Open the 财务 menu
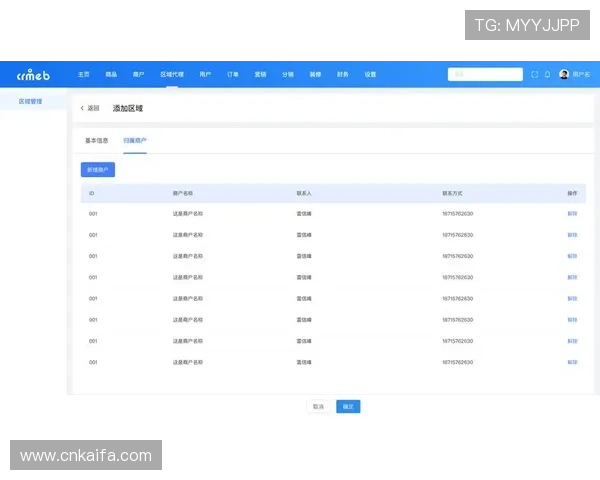 click(x=342, y=74)
